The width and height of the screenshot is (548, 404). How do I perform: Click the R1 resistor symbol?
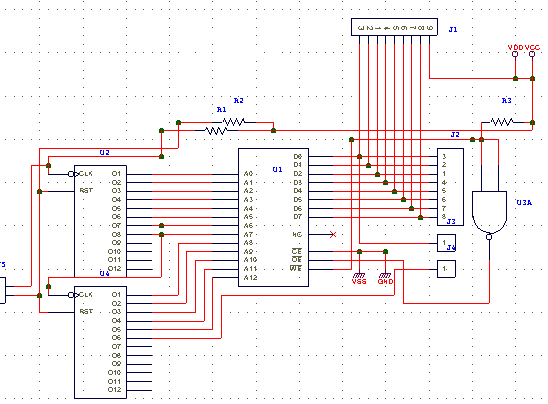click(x=216, y=131)
